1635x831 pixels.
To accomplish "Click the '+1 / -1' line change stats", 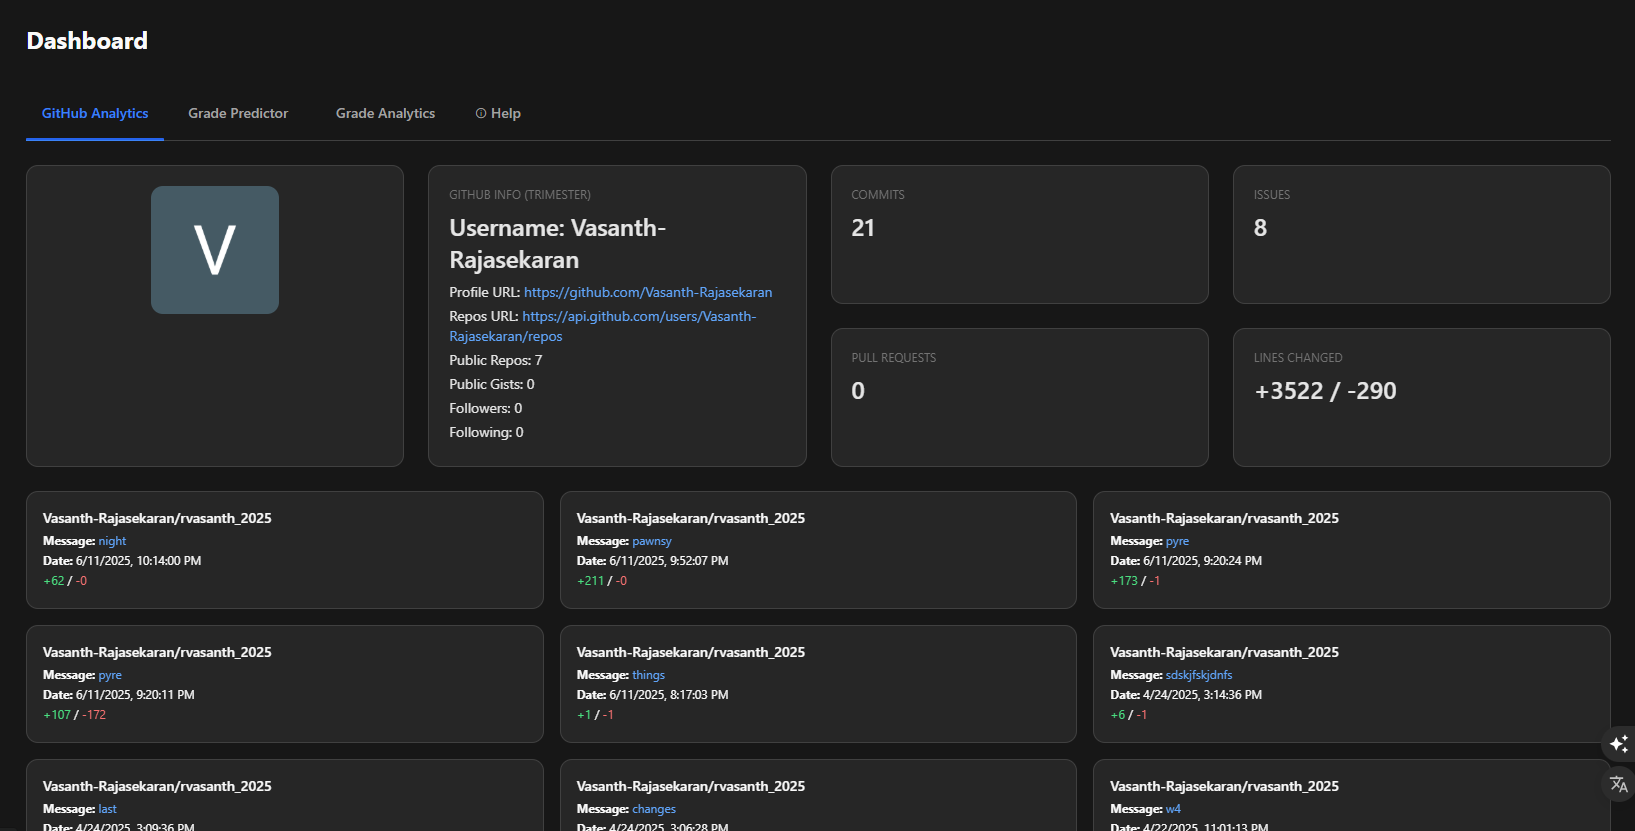I will tap(595, 715).
